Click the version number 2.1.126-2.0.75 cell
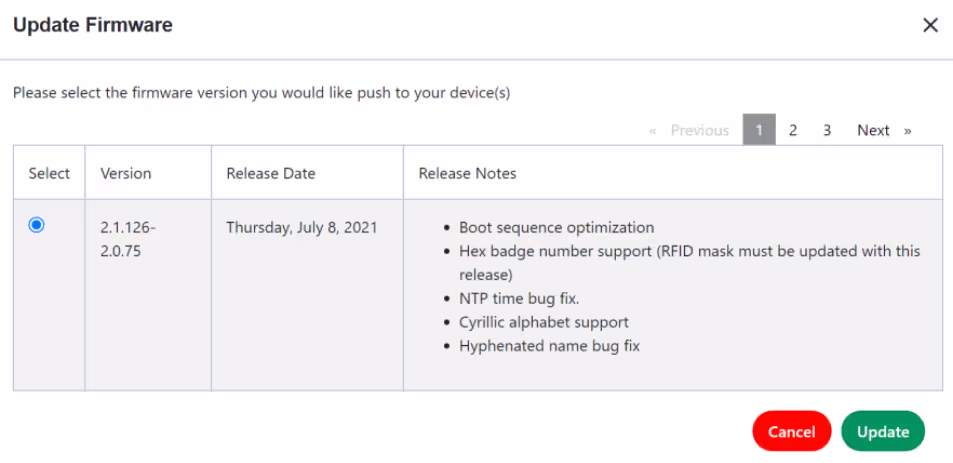953x463 pixels. tap(128, 239)
